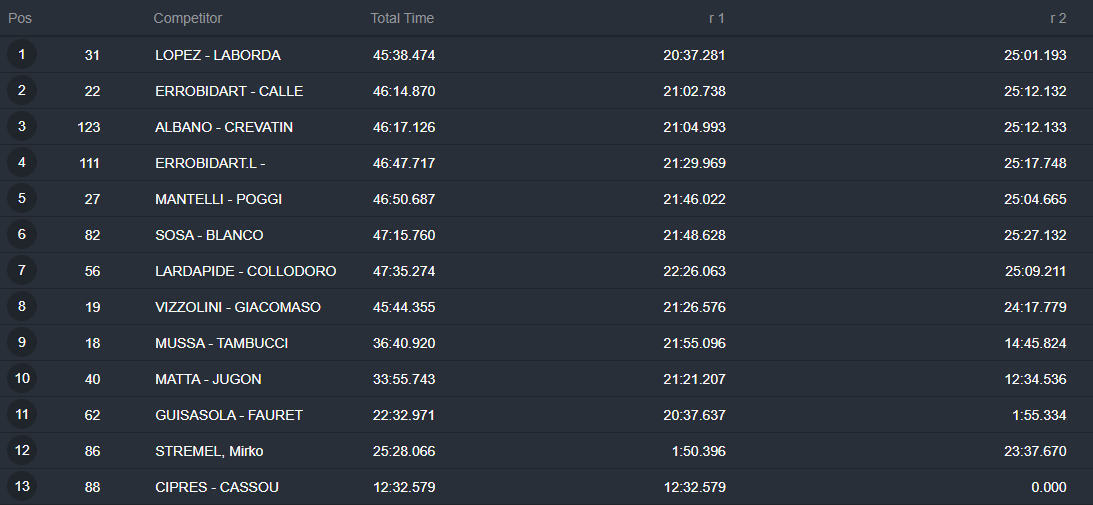Click the position 10 circle badge
This screenshot has height=505, width=1093.
click(x=22, y=378)
